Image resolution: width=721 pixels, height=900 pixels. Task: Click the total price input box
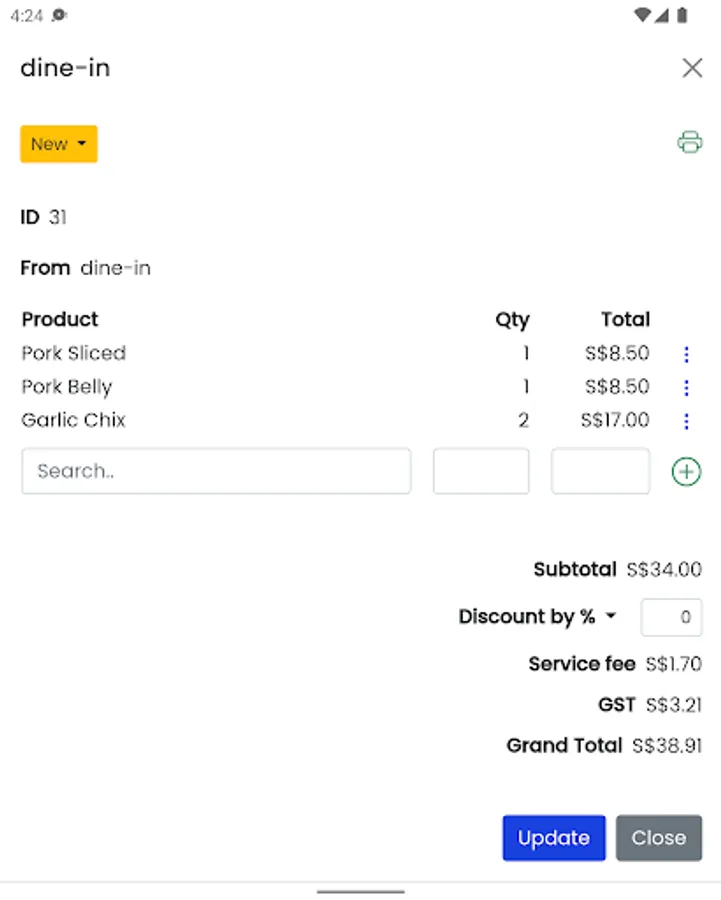click(600, 471)
